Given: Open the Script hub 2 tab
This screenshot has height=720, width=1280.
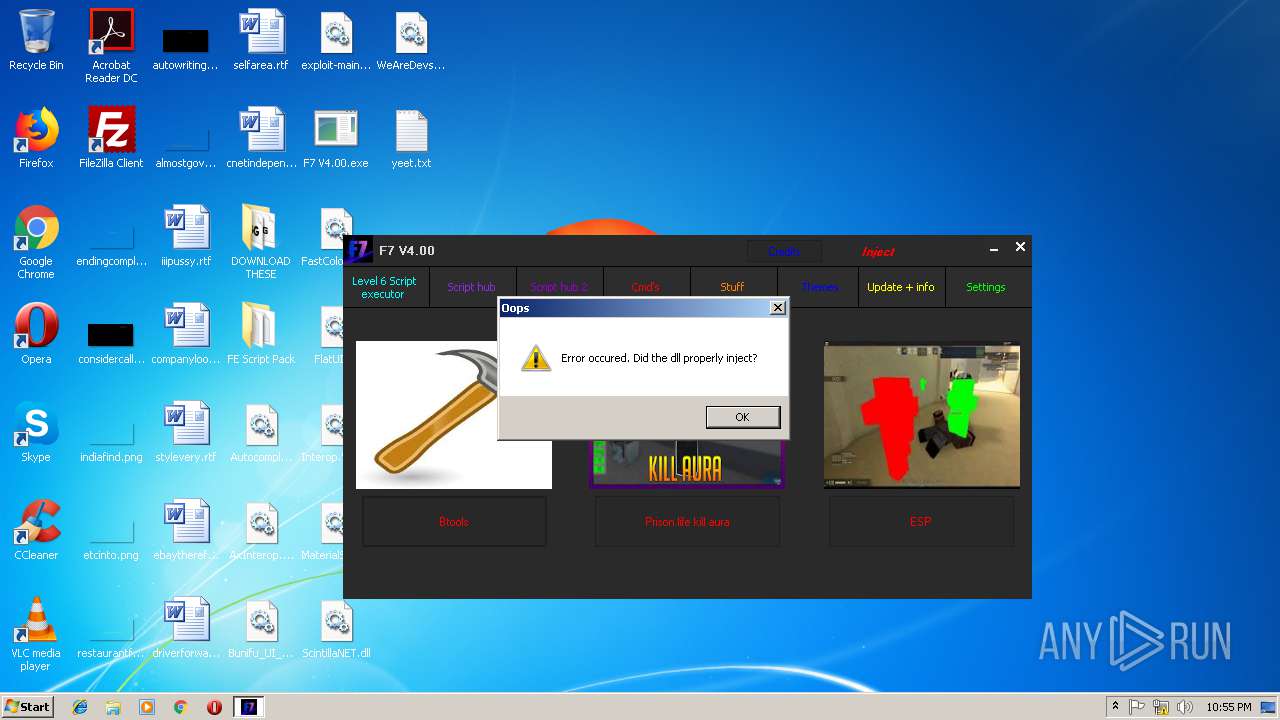Looking at the screenshot, I should click(x=559, y=287).
